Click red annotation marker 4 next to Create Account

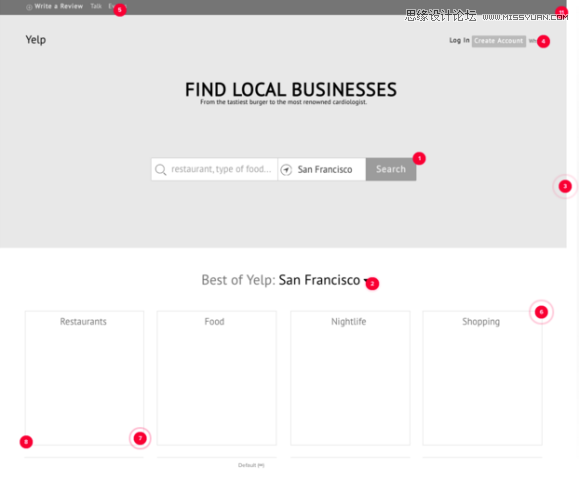point(543,41)
